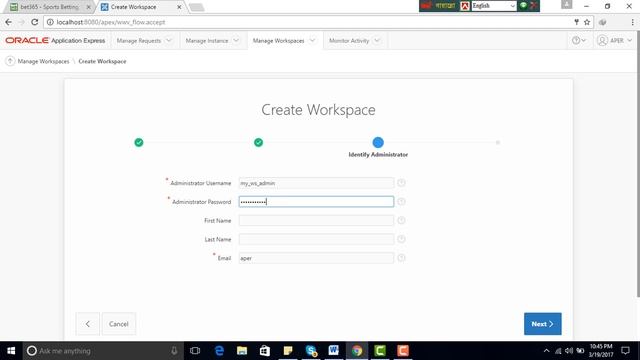Click the volume icon in tray
The width and height of the screenshot is (640, 360).
(569, 351)
